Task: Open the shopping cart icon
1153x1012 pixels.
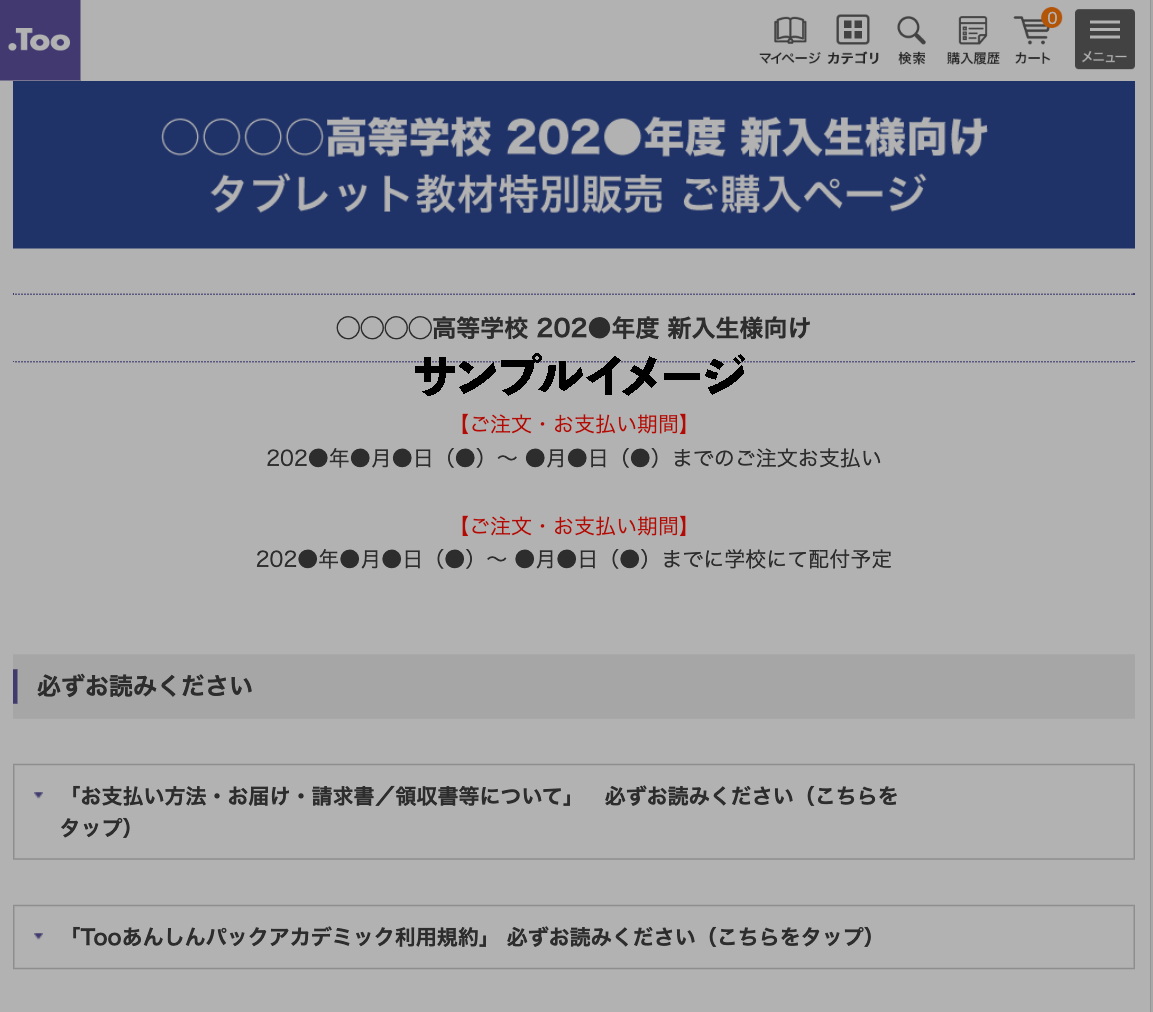Action: click(x=1031, y=31)
